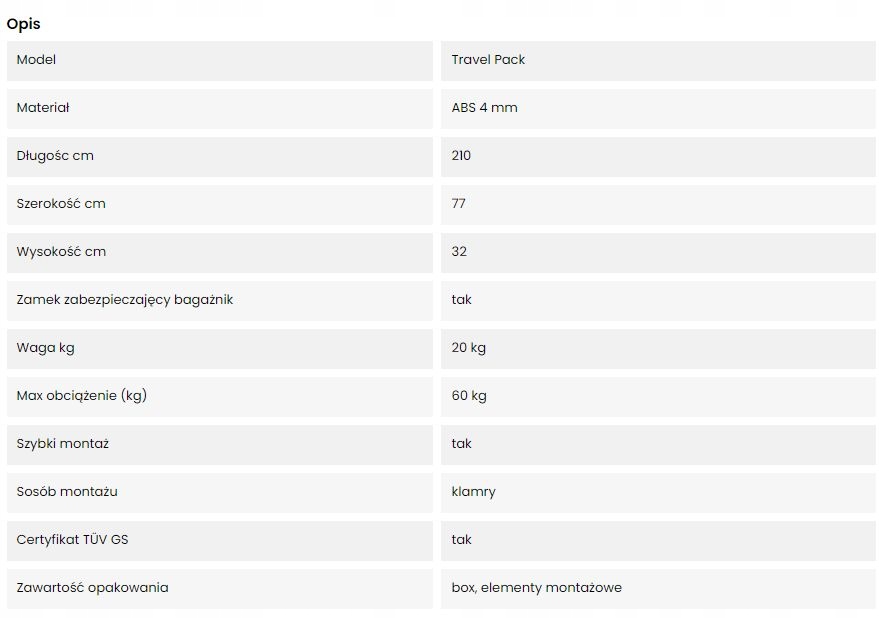Click the 77 width value
The image size is (879, 618).
click(x=459, y=204)
